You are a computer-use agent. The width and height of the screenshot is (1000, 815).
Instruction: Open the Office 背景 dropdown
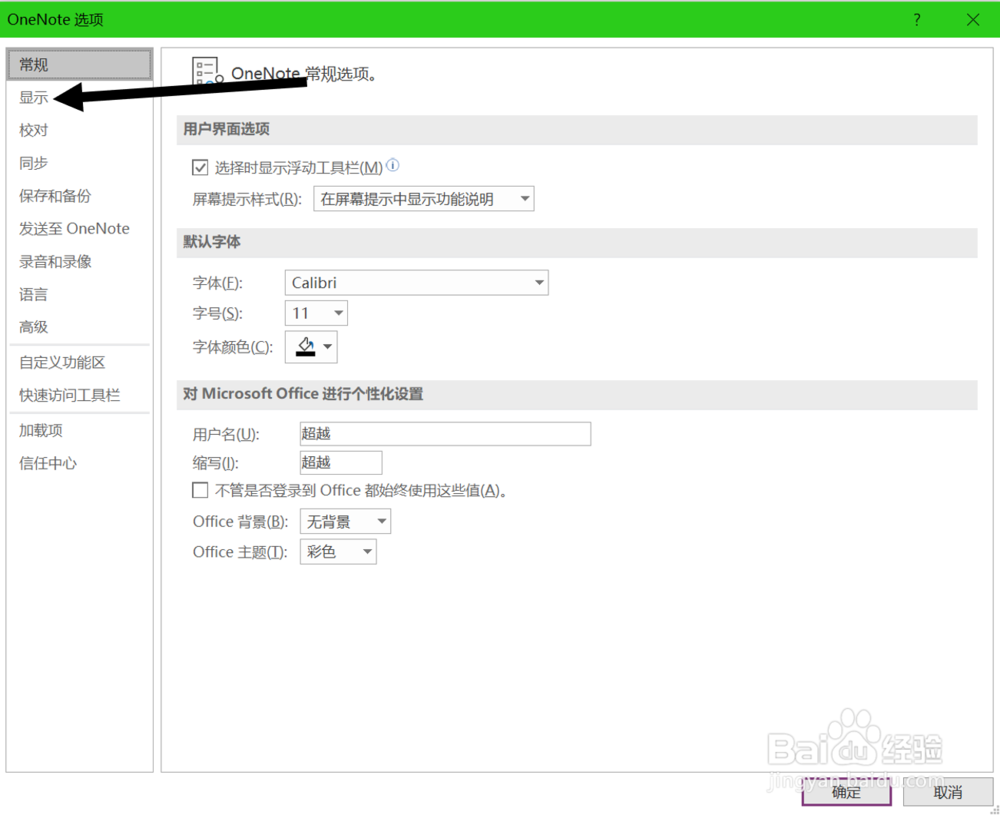345,522
